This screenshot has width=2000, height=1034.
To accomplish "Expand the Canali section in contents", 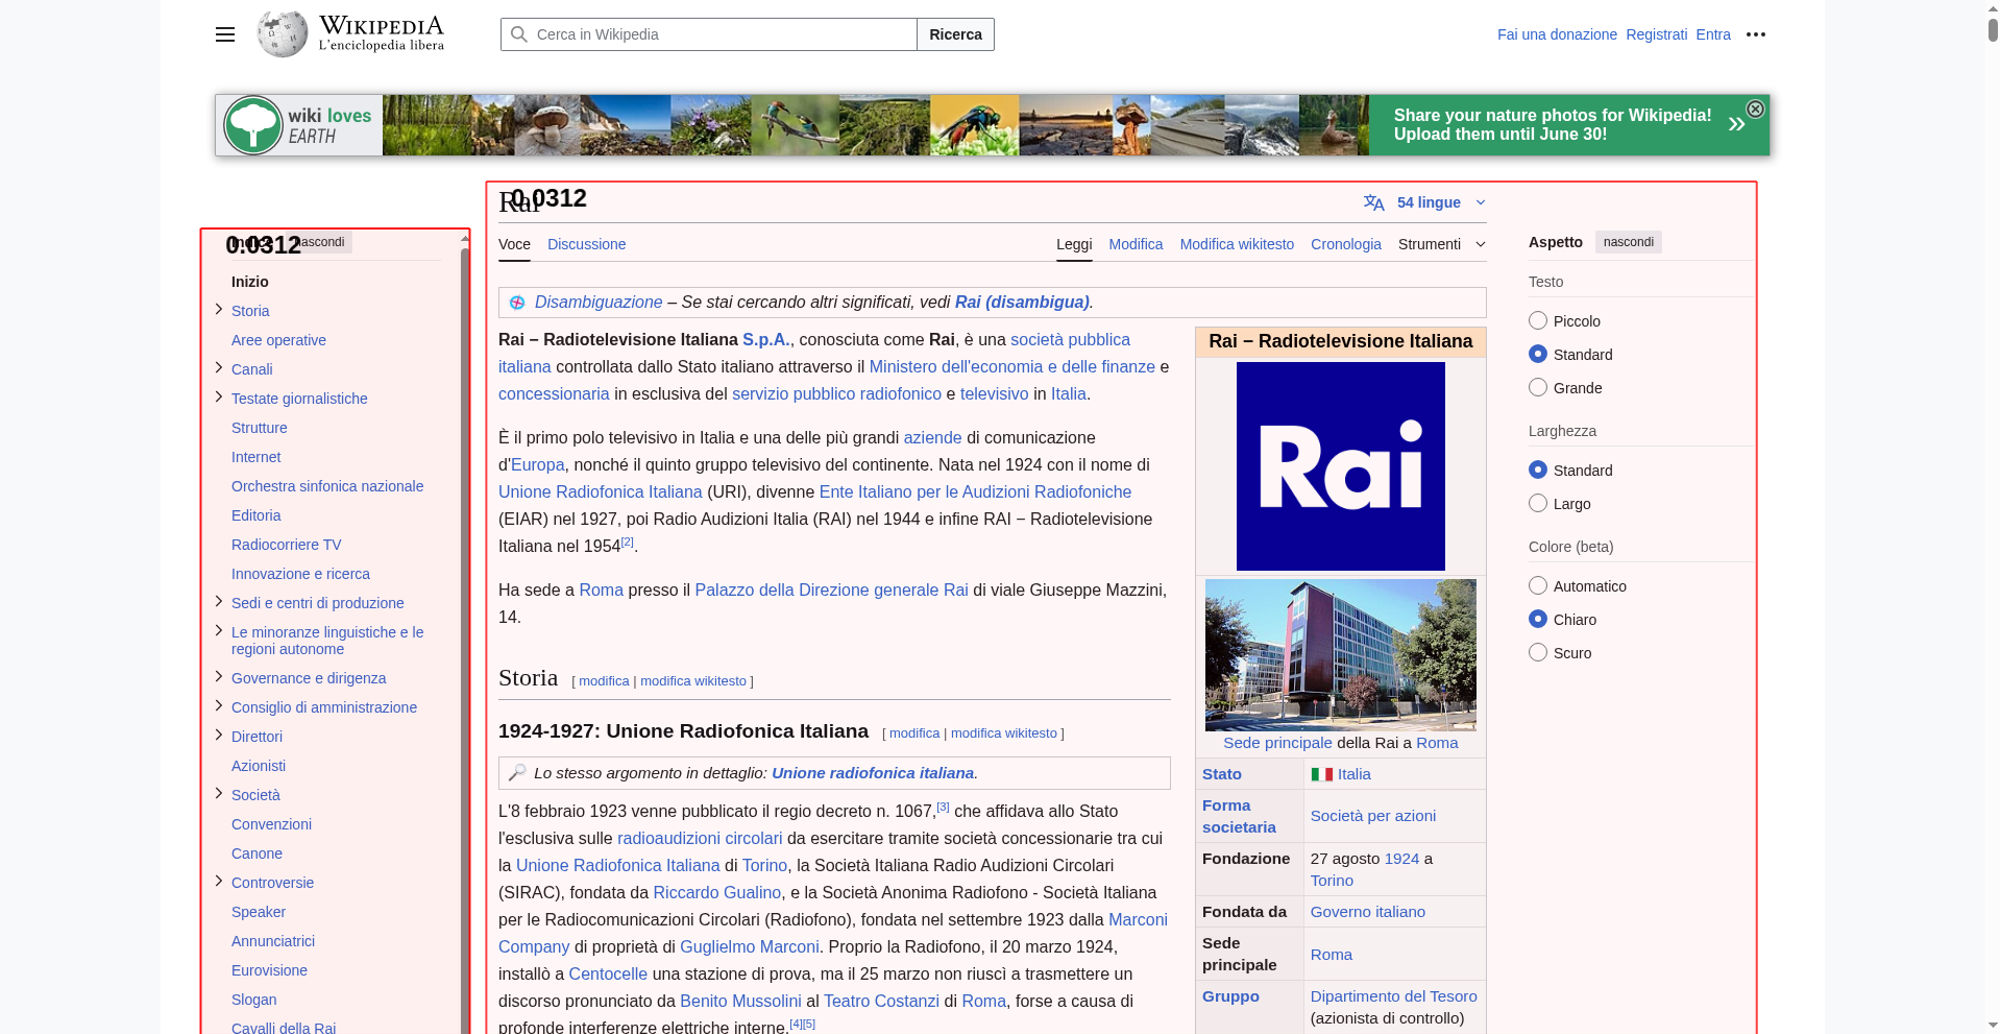I will [218, 368].
